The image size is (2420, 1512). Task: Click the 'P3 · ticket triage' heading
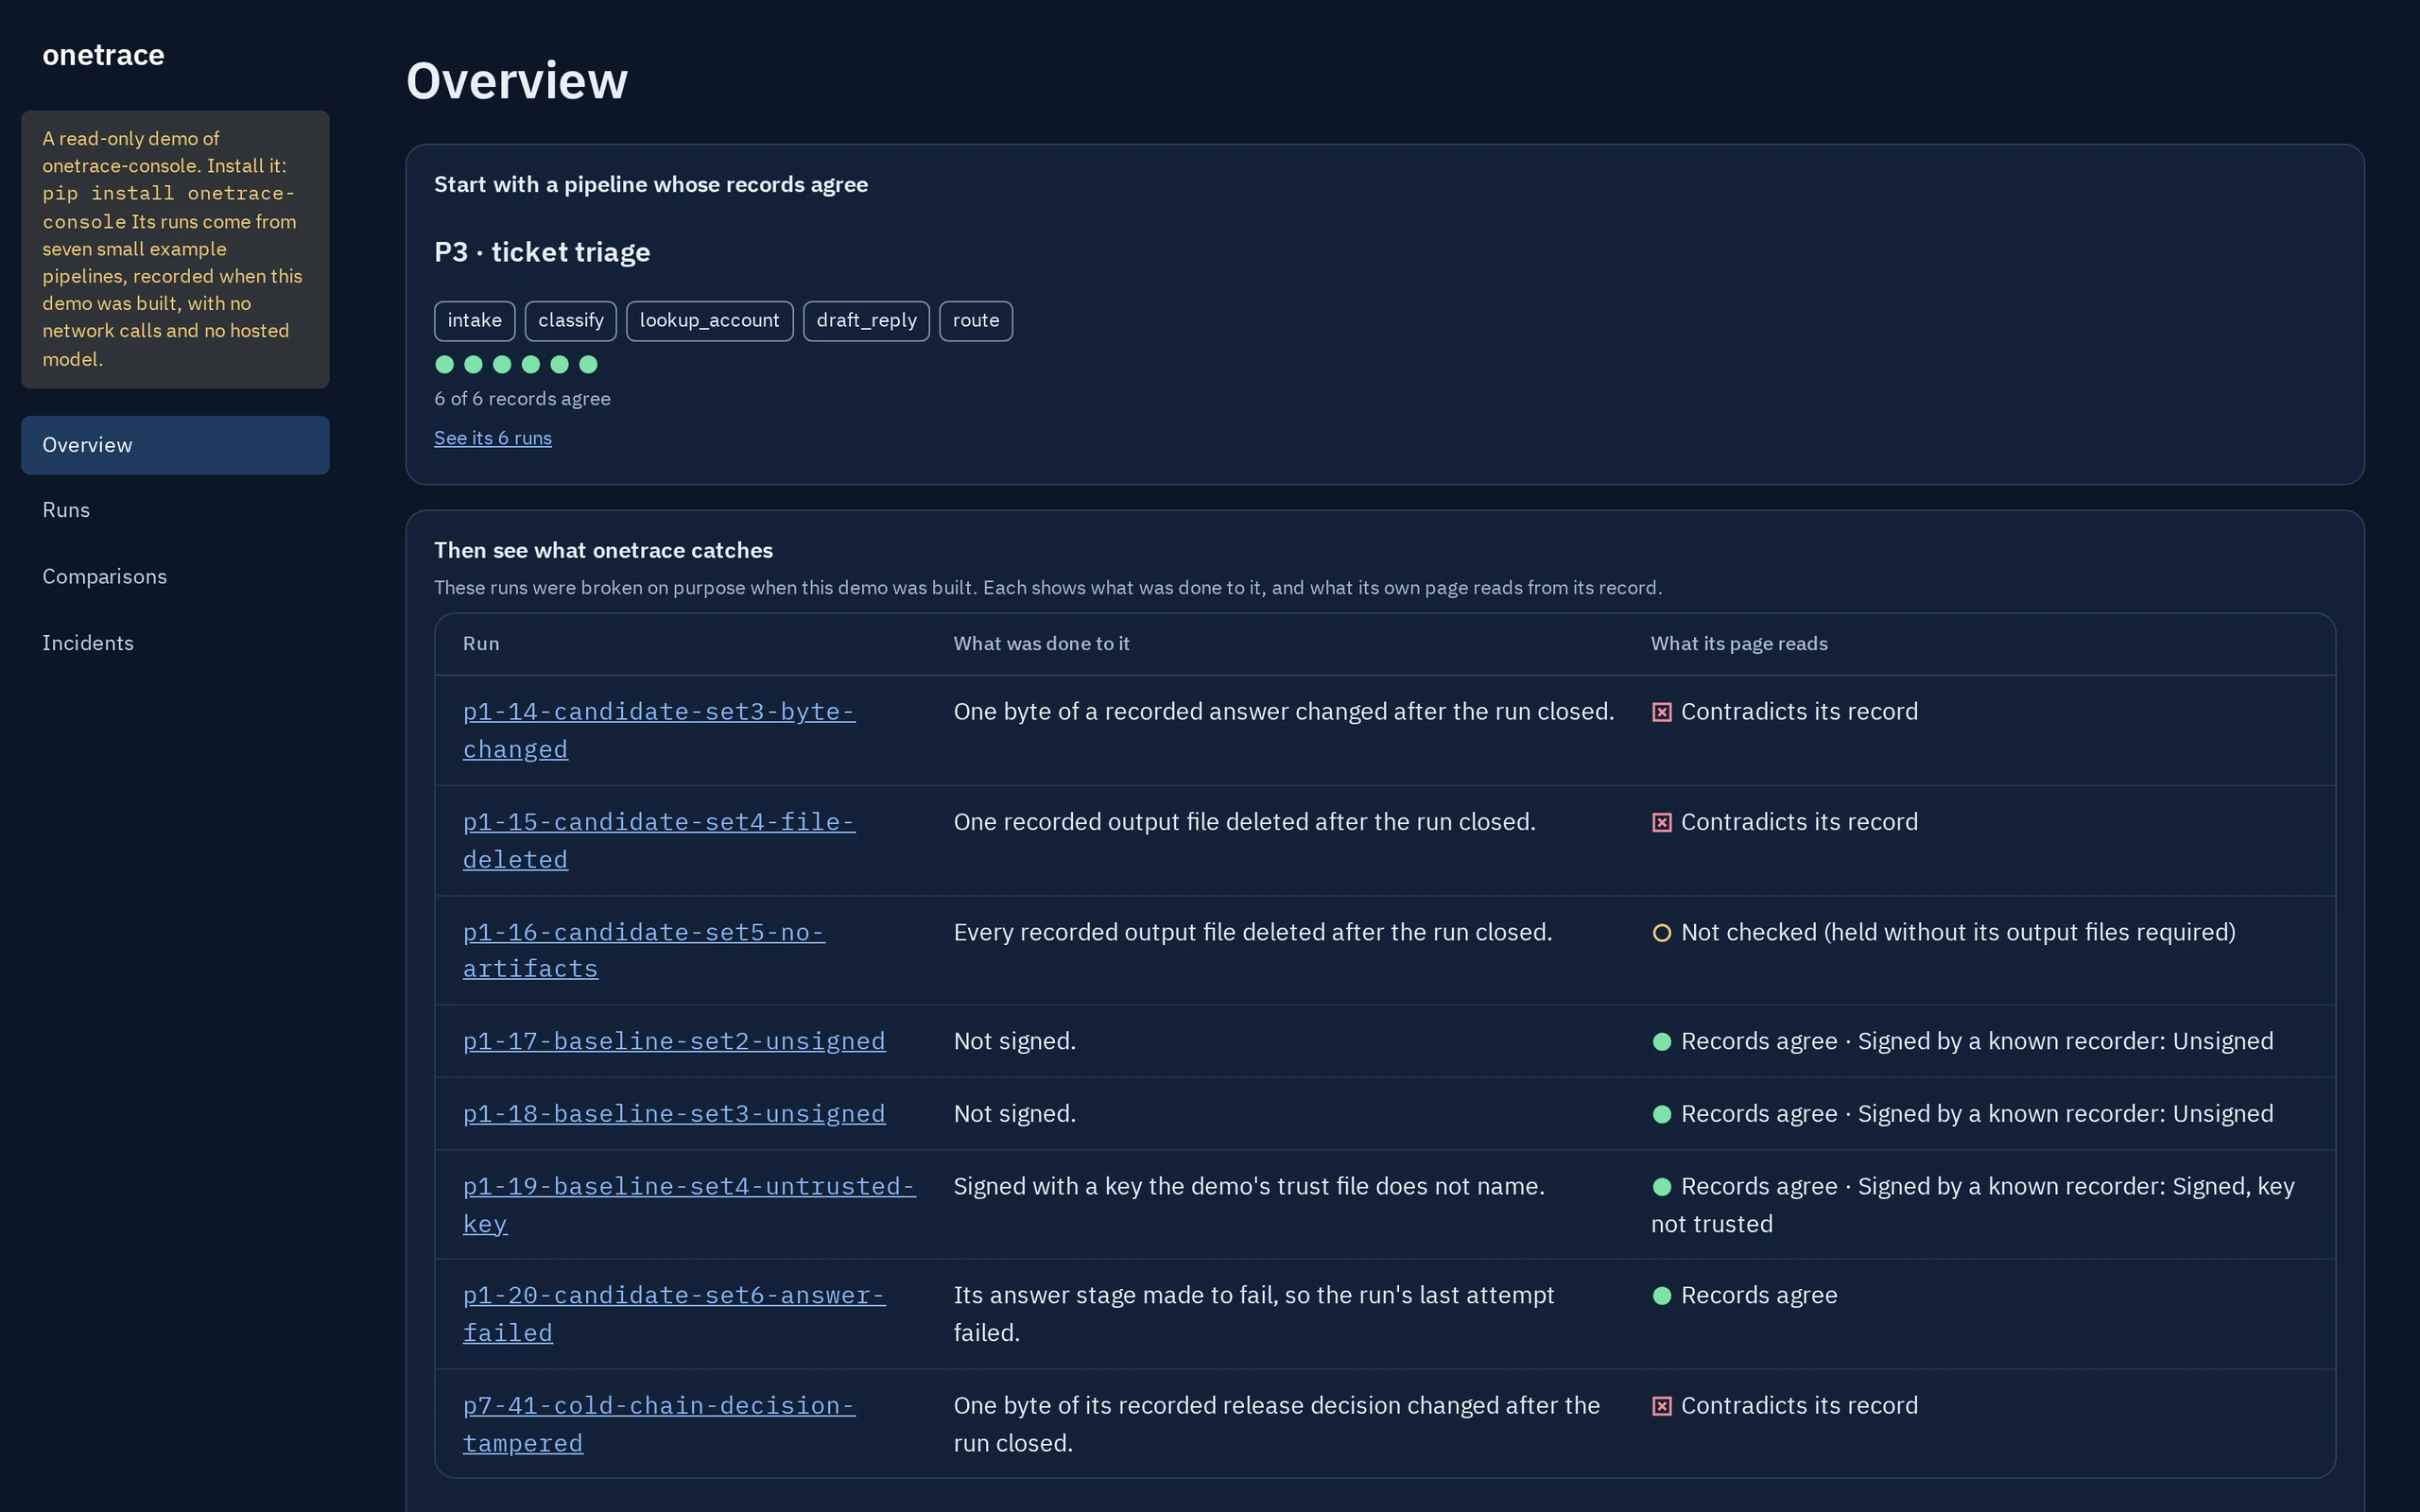coord(542,252)
